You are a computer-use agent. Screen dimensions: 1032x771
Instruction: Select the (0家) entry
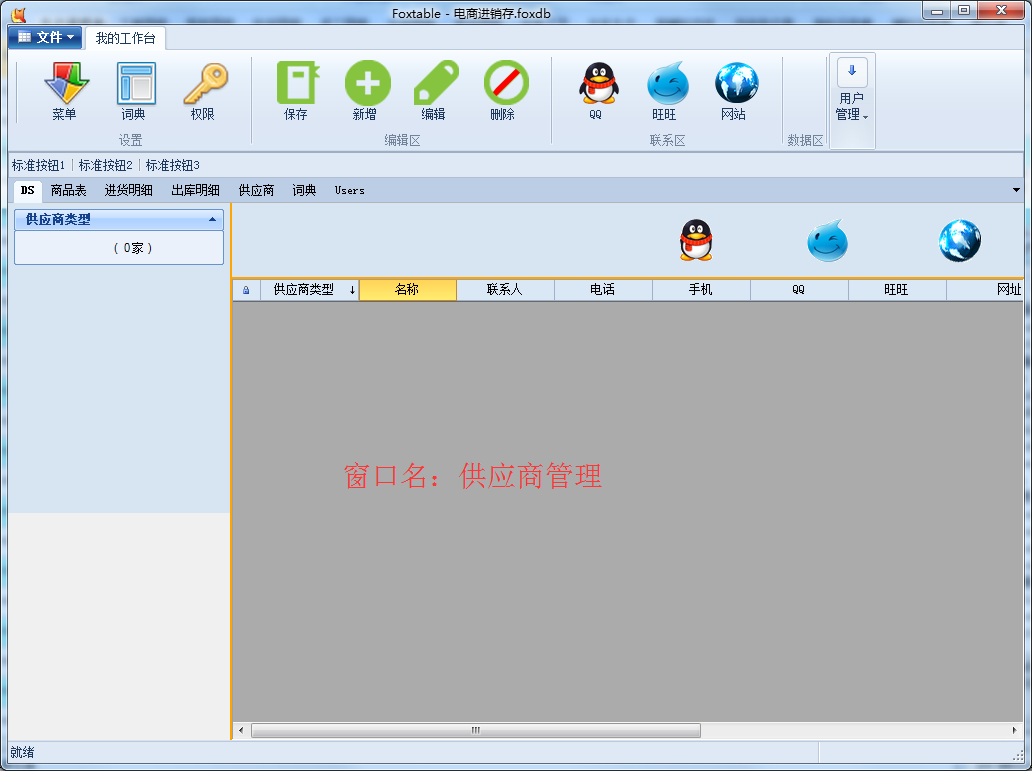(119, 248)
